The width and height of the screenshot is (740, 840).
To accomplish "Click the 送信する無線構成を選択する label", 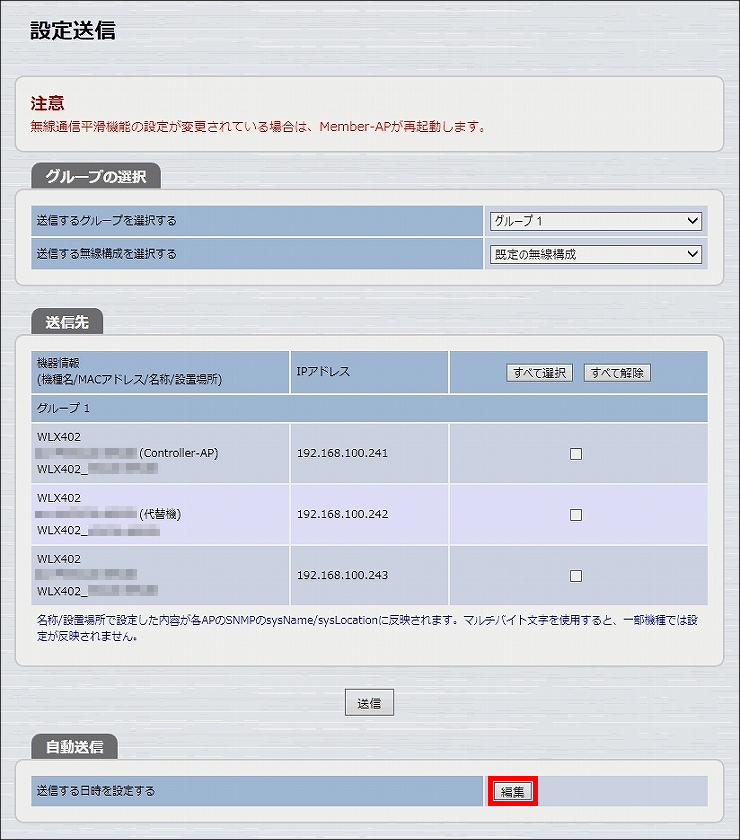I will pyautogui.click(x=107, y=253).
